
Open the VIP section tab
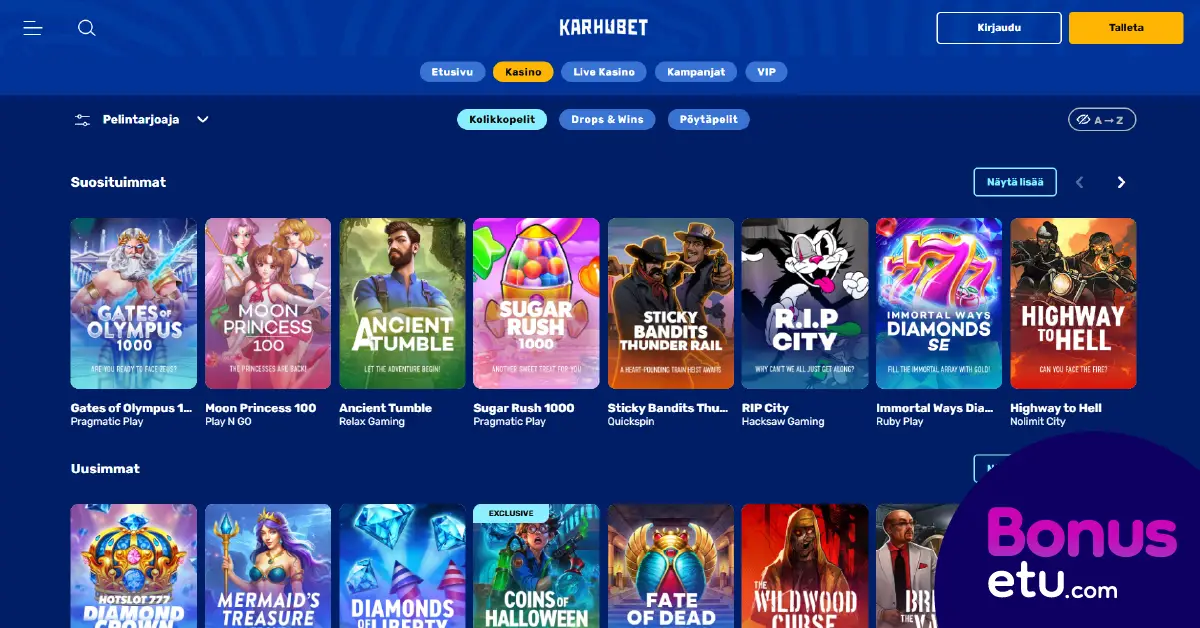click(767, 72)
